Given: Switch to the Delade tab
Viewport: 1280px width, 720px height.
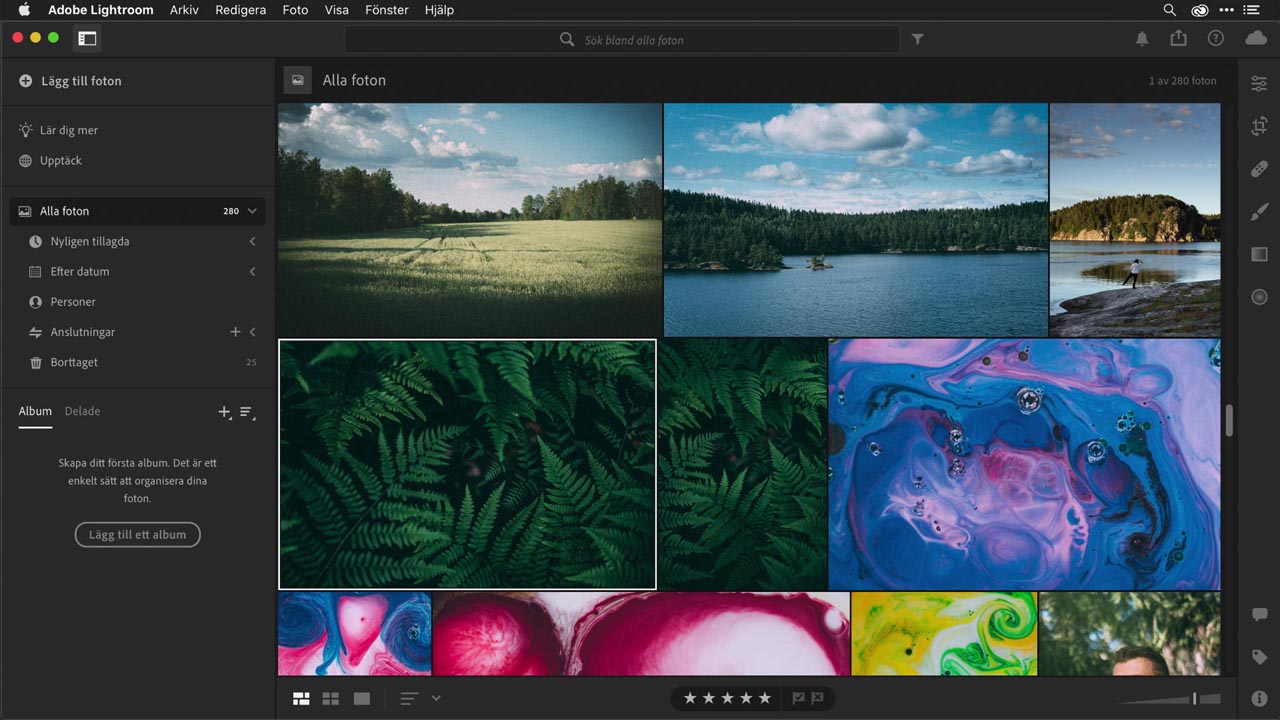Looking at the screenshot, I should (x=82, y=411).
